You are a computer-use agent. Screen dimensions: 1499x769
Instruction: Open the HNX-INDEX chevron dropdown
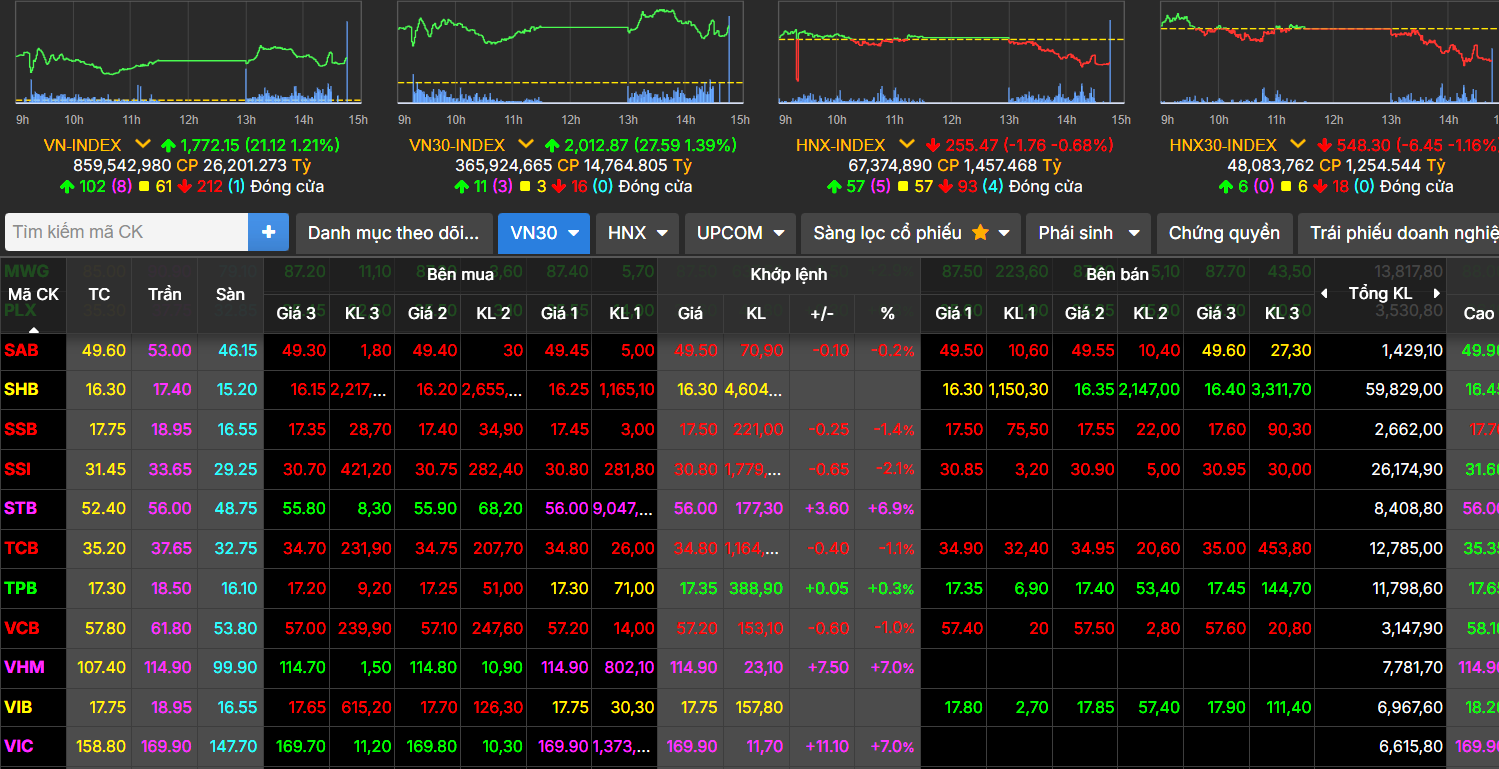pyautogui.click(x=906, y=145)
